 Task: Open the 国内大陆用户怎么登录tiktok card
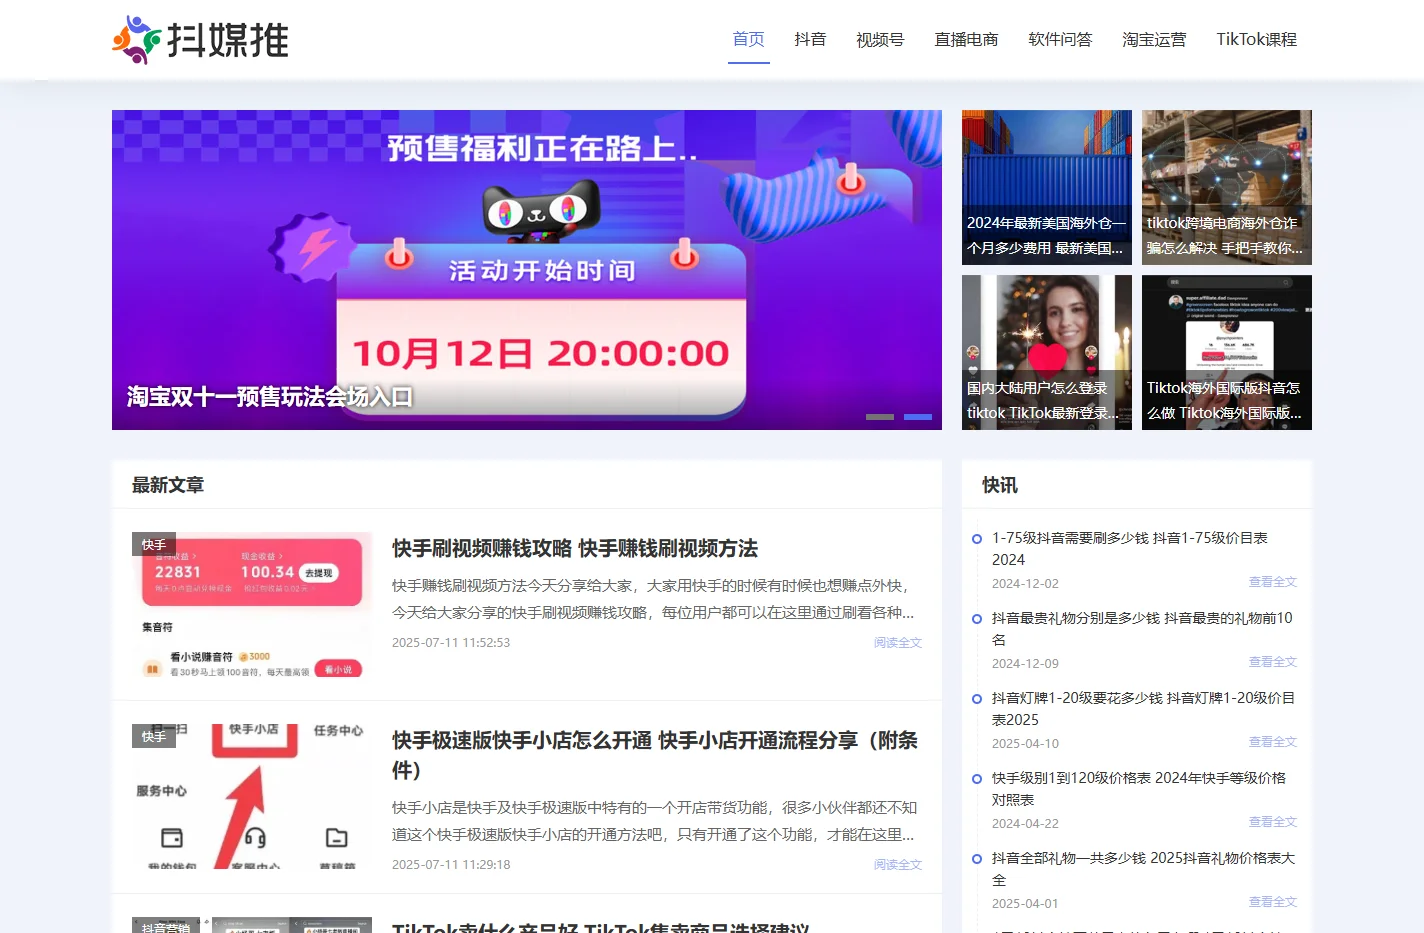click(x=1047, y=352)
